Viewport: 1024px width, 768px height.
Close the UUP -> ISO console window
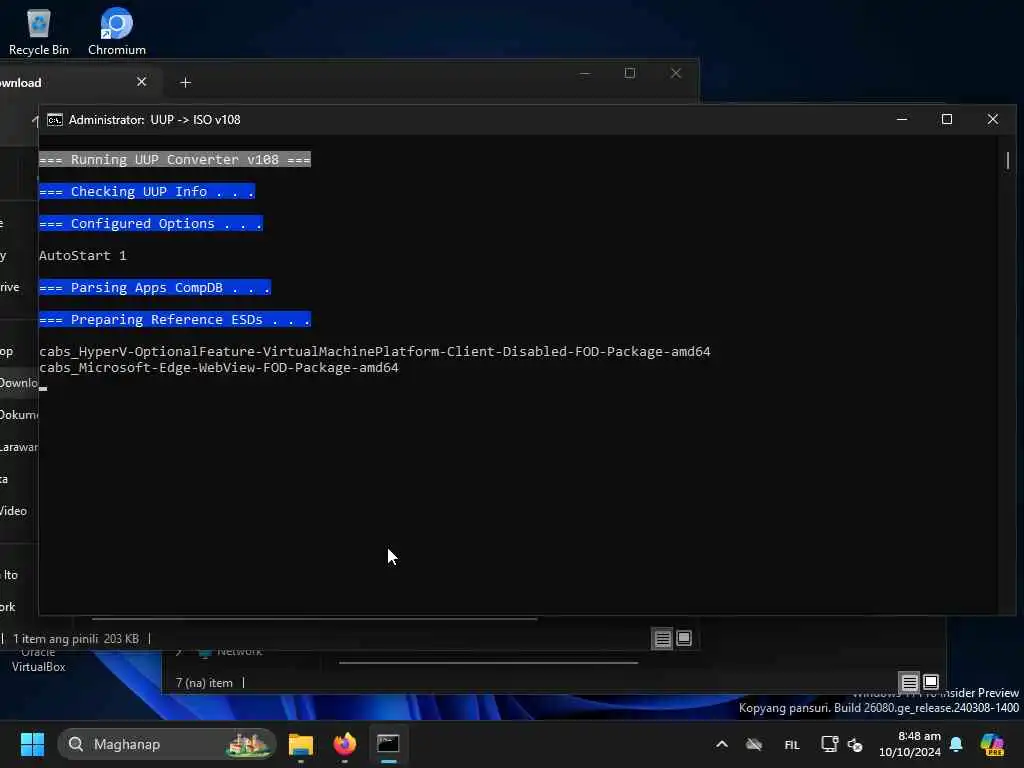(992, 120)
